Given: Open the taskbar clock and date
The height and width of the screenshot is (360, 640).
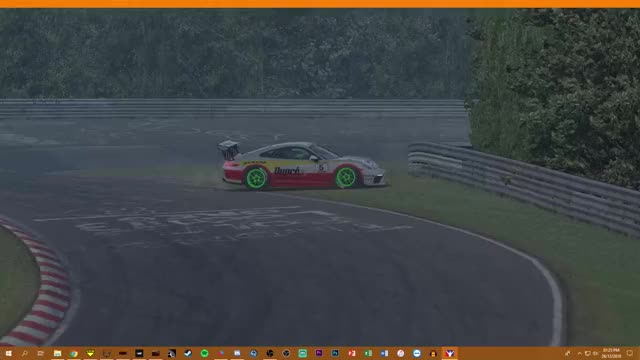Looking at the screenshot, I should 611,353.
